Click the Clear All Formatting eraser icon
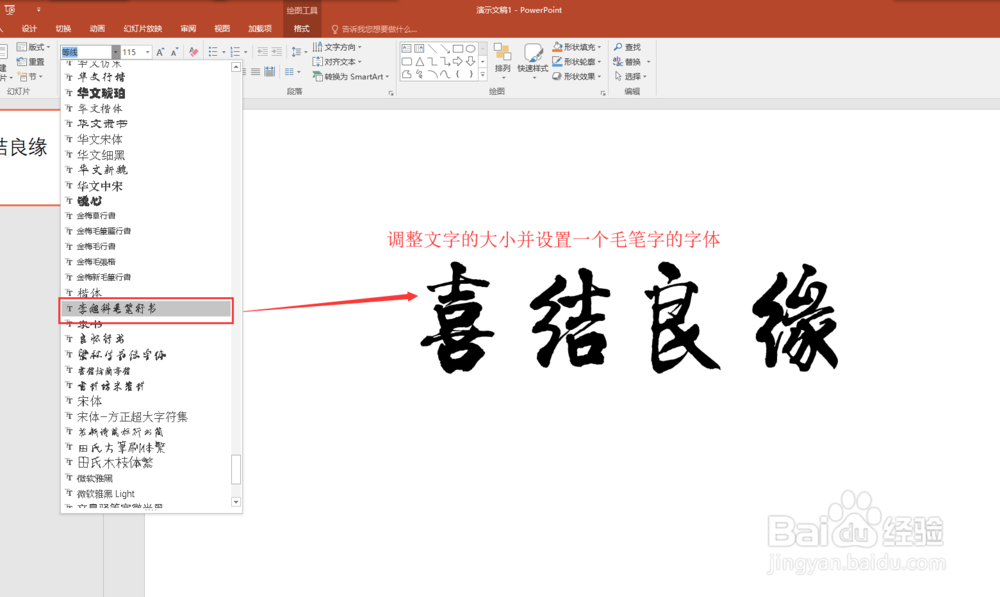Screen dimensions: 1000x597 193,52
